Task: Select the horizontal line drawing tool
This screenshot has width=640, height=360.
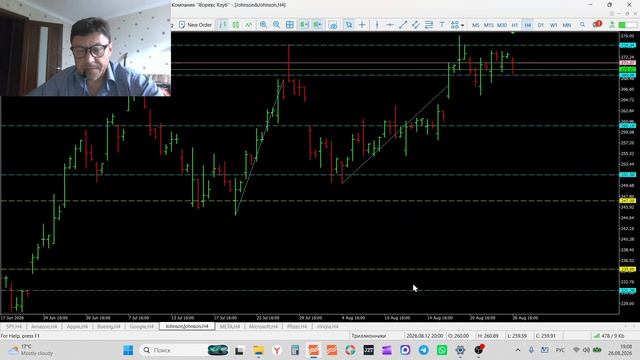Action: 390,25
